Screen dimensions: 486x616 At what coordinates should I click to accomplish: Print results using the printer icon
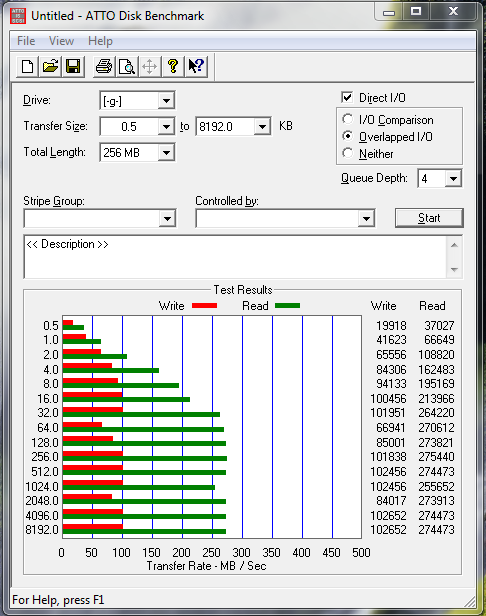[104, 66]
